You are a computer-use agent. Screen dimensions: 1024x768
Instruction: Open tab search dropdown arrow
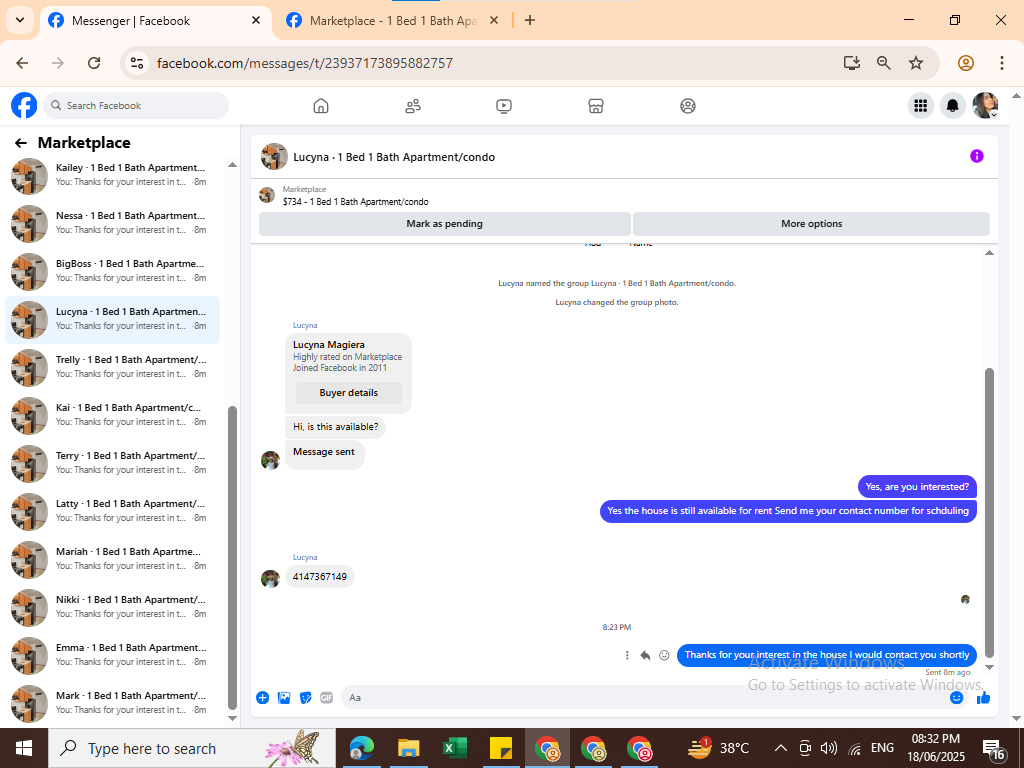20,20
